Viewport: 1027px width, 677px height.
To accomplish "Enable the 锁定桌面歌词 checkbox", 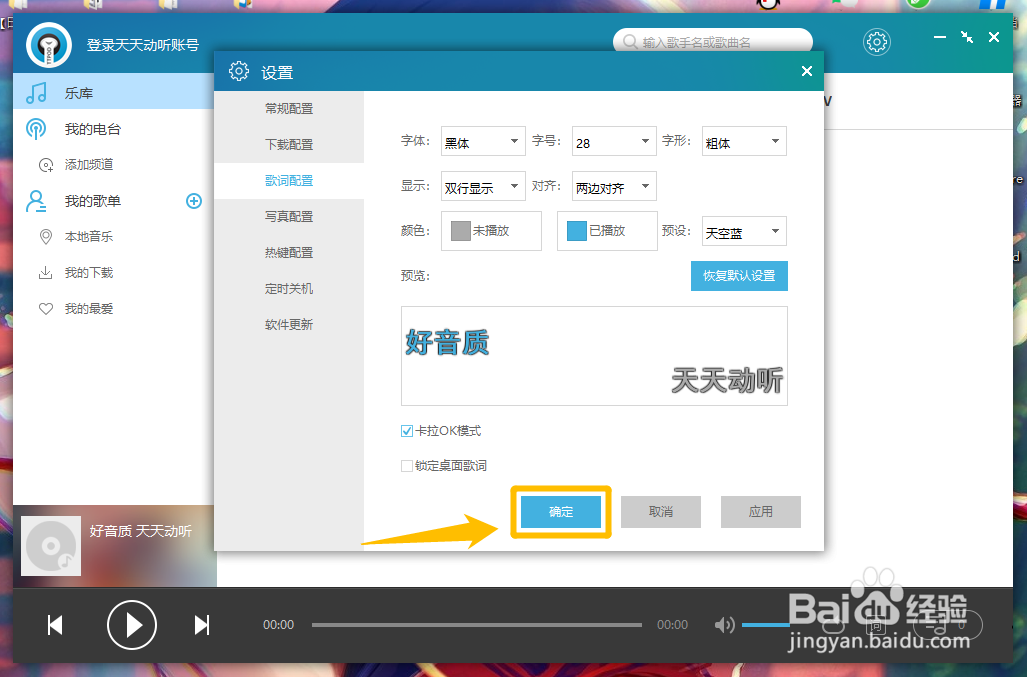I will 407,466.
